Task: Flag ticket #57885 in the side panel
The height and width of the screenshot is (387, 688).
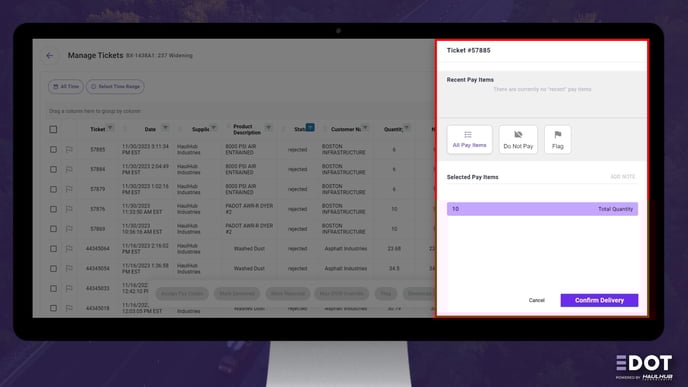Action: tap(557, 140)
